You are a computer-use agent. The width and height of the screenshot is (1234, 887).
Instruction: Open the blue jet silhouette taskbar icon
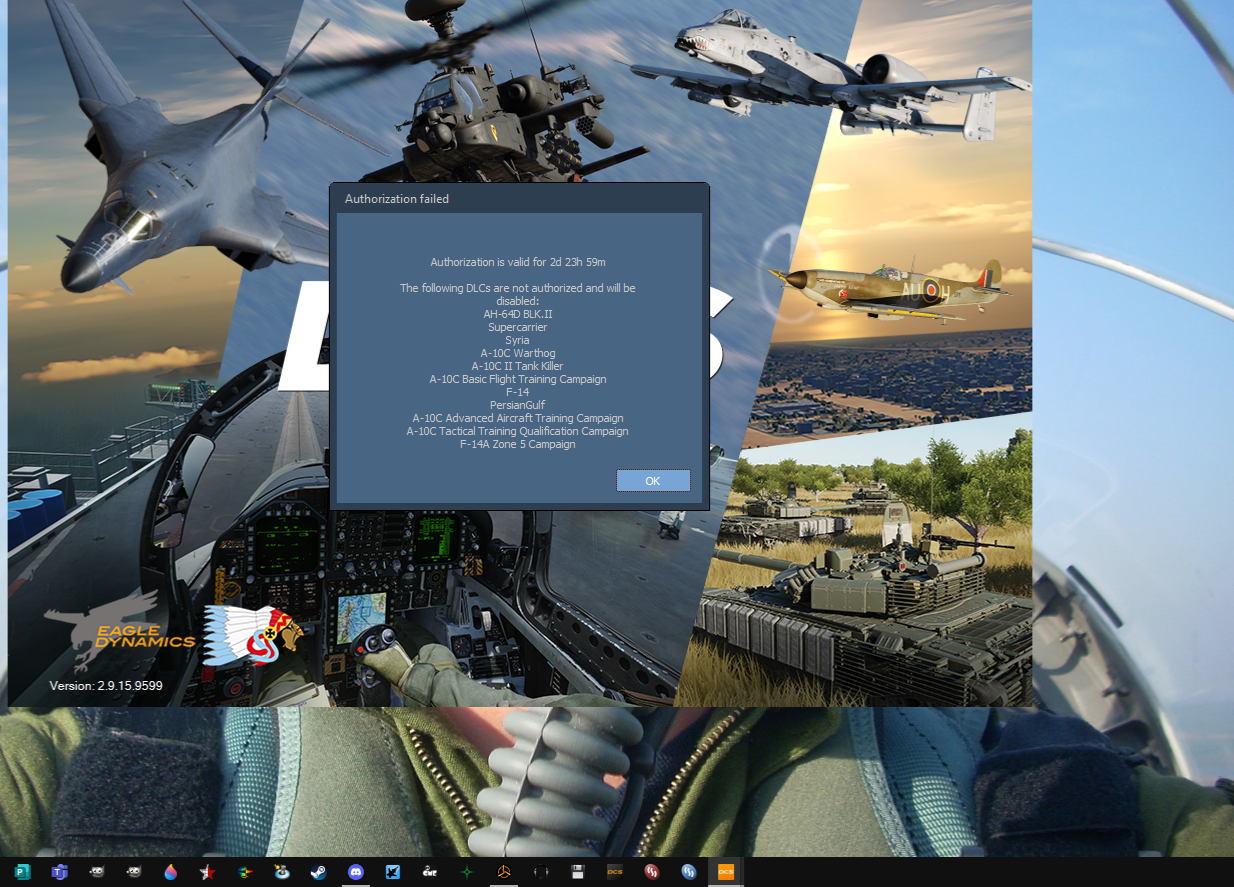[x=392, y=872]
